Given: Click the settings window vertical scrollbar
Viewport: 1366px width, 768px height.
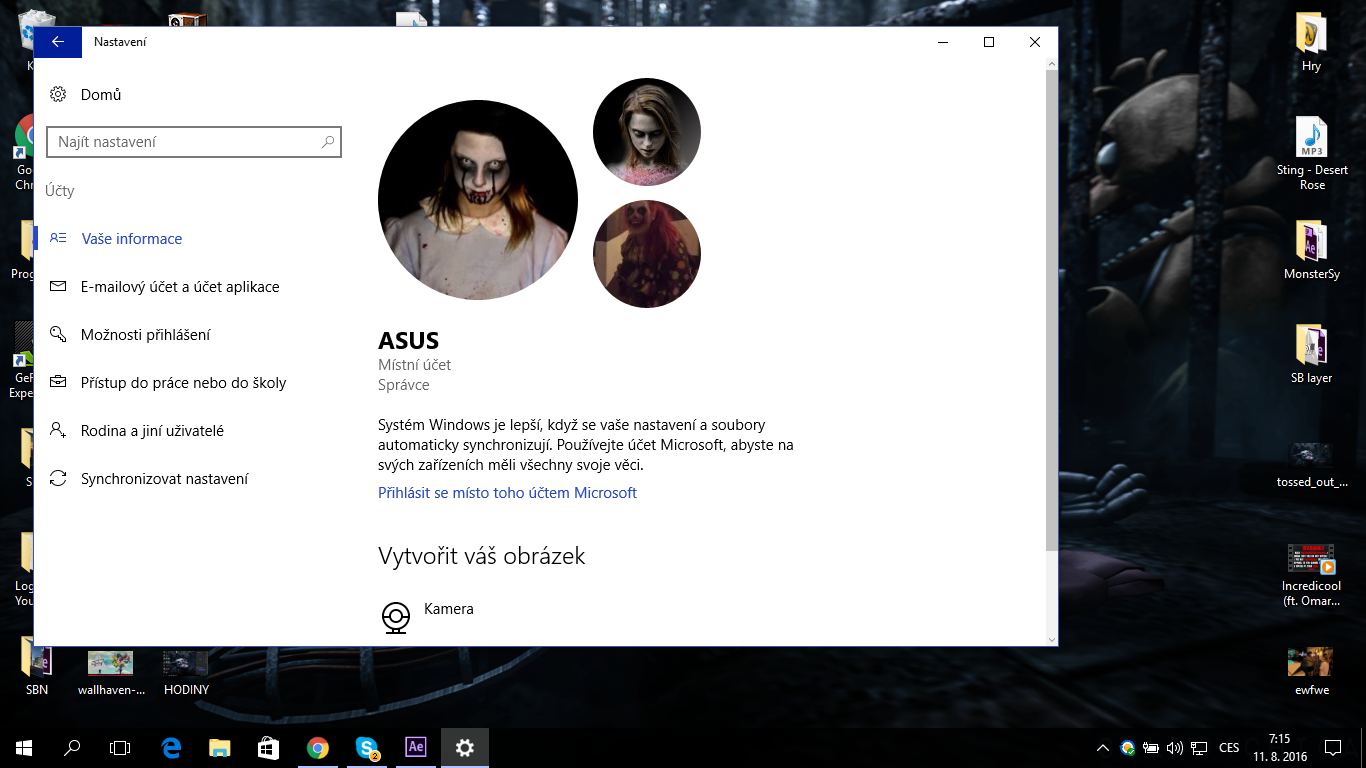Looking at the screenshot, I should pyautogui.click(x=1051, y=300).
